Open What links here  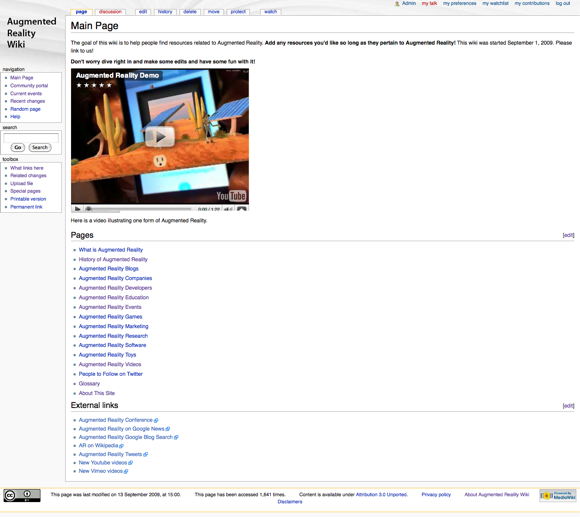tap(27, 168)
